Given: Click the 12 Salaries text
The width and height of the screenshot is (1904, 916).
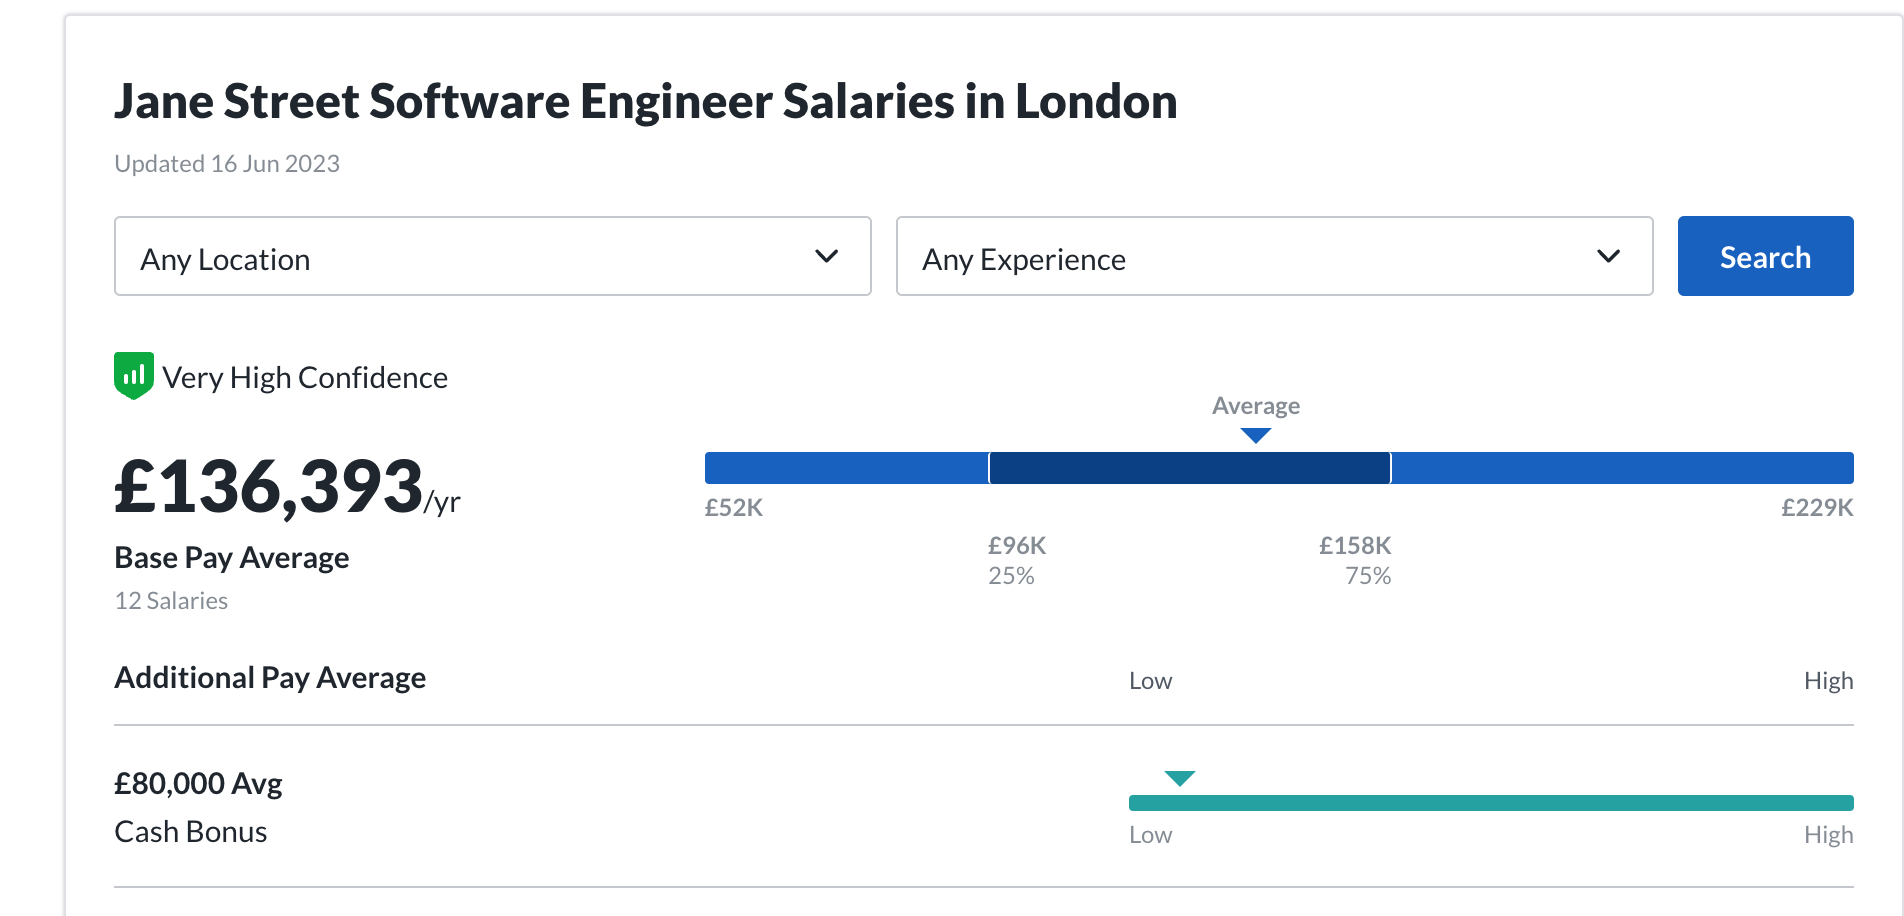Looking at the screenshot, I should pos(171,601).
